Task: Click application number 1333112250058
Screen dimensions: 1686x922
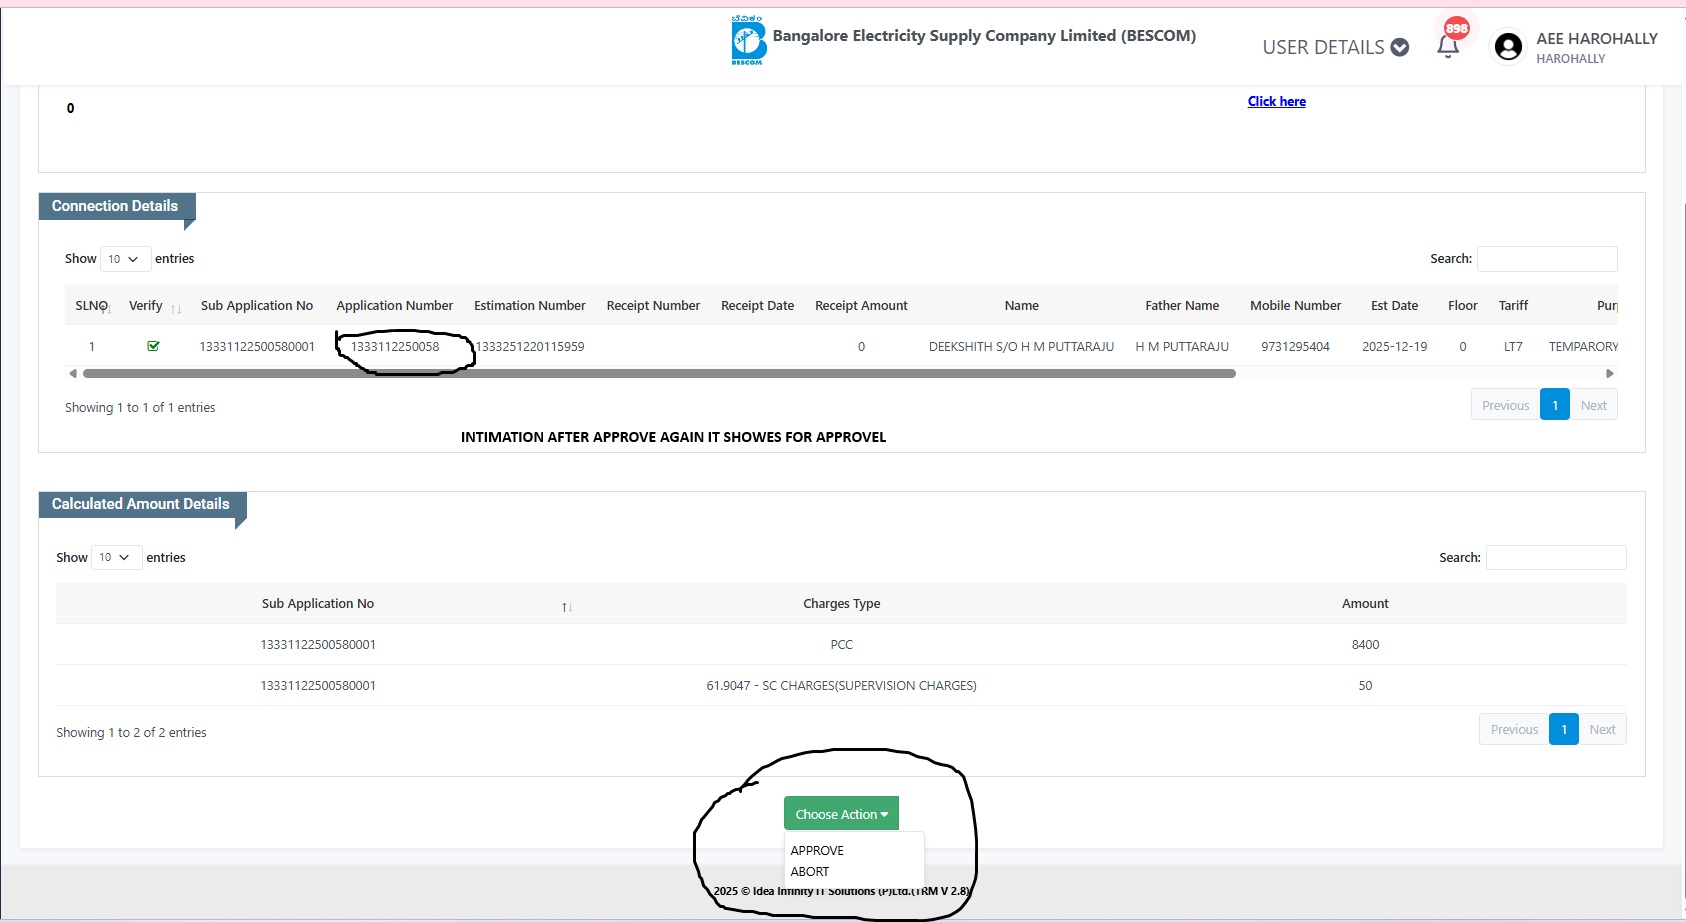Action: tap(395, 347)
